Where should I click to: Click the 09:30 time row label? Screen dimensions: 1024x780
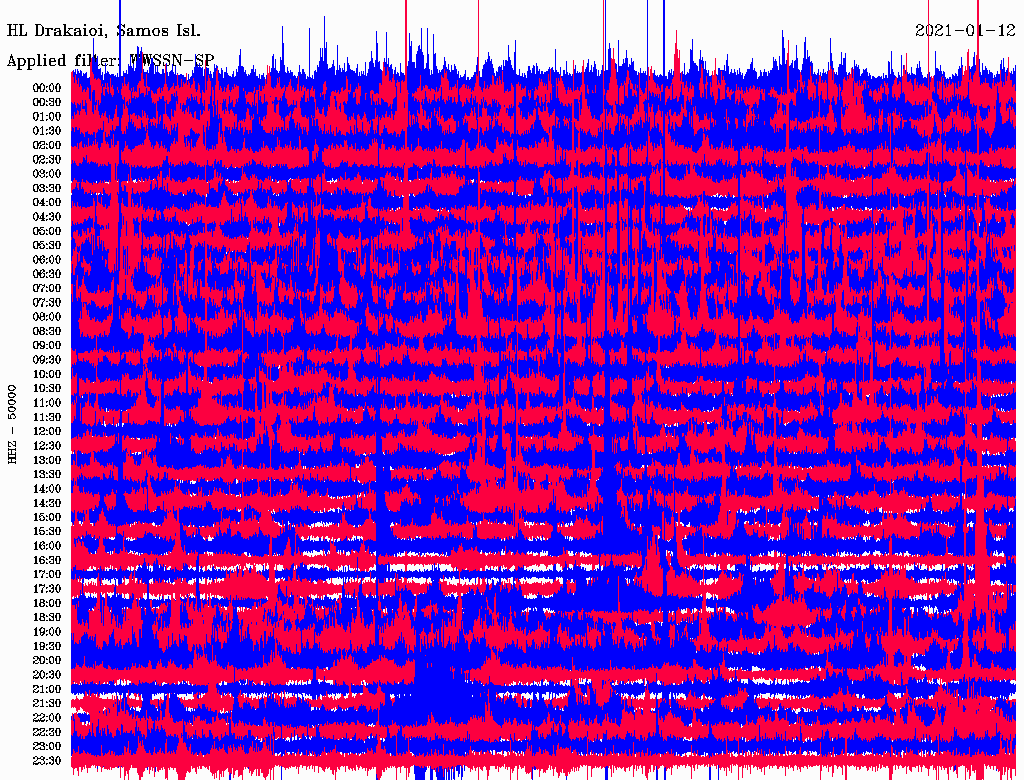pos(47,360)
